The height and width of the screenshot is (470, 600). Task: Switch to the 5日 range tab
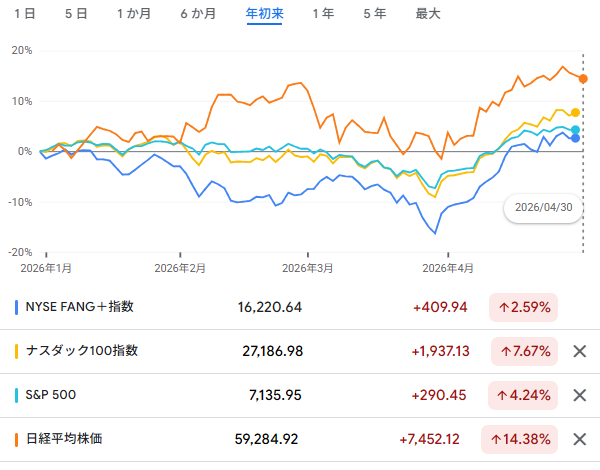76,14
